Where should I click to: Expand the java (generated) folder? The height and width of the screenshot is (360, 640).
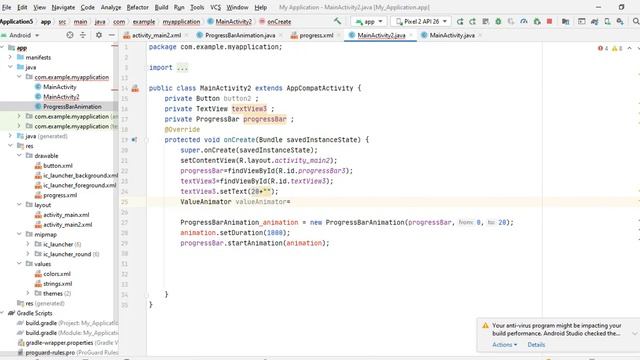(x=11, y=136)
